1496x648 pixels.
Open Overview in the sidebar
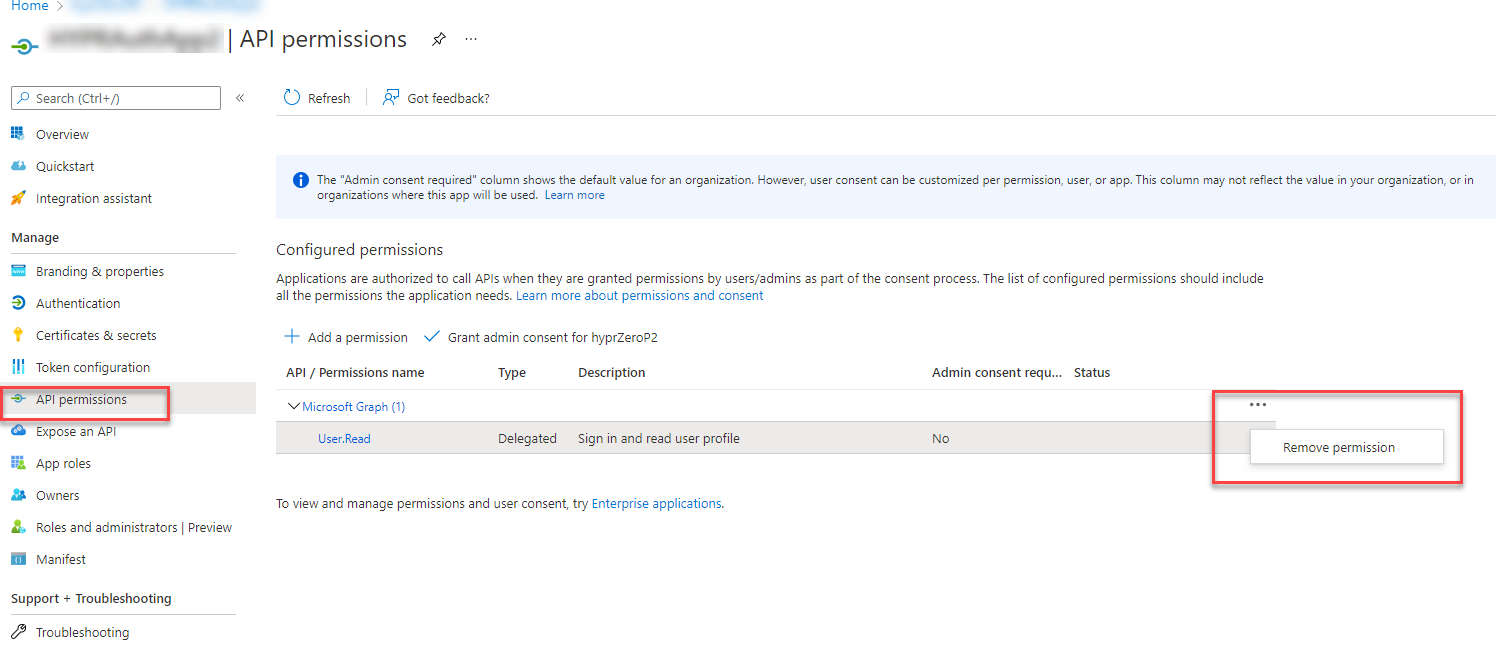[x=62, y=134]
